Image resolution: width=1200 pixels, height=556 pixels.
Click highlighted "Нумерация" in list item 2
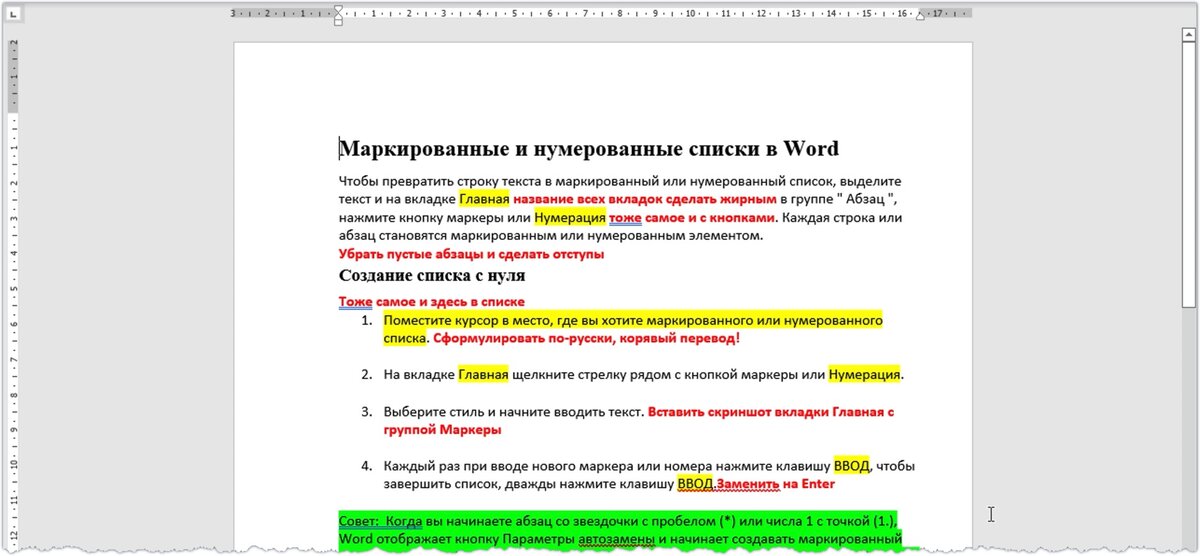click(865, 375)
